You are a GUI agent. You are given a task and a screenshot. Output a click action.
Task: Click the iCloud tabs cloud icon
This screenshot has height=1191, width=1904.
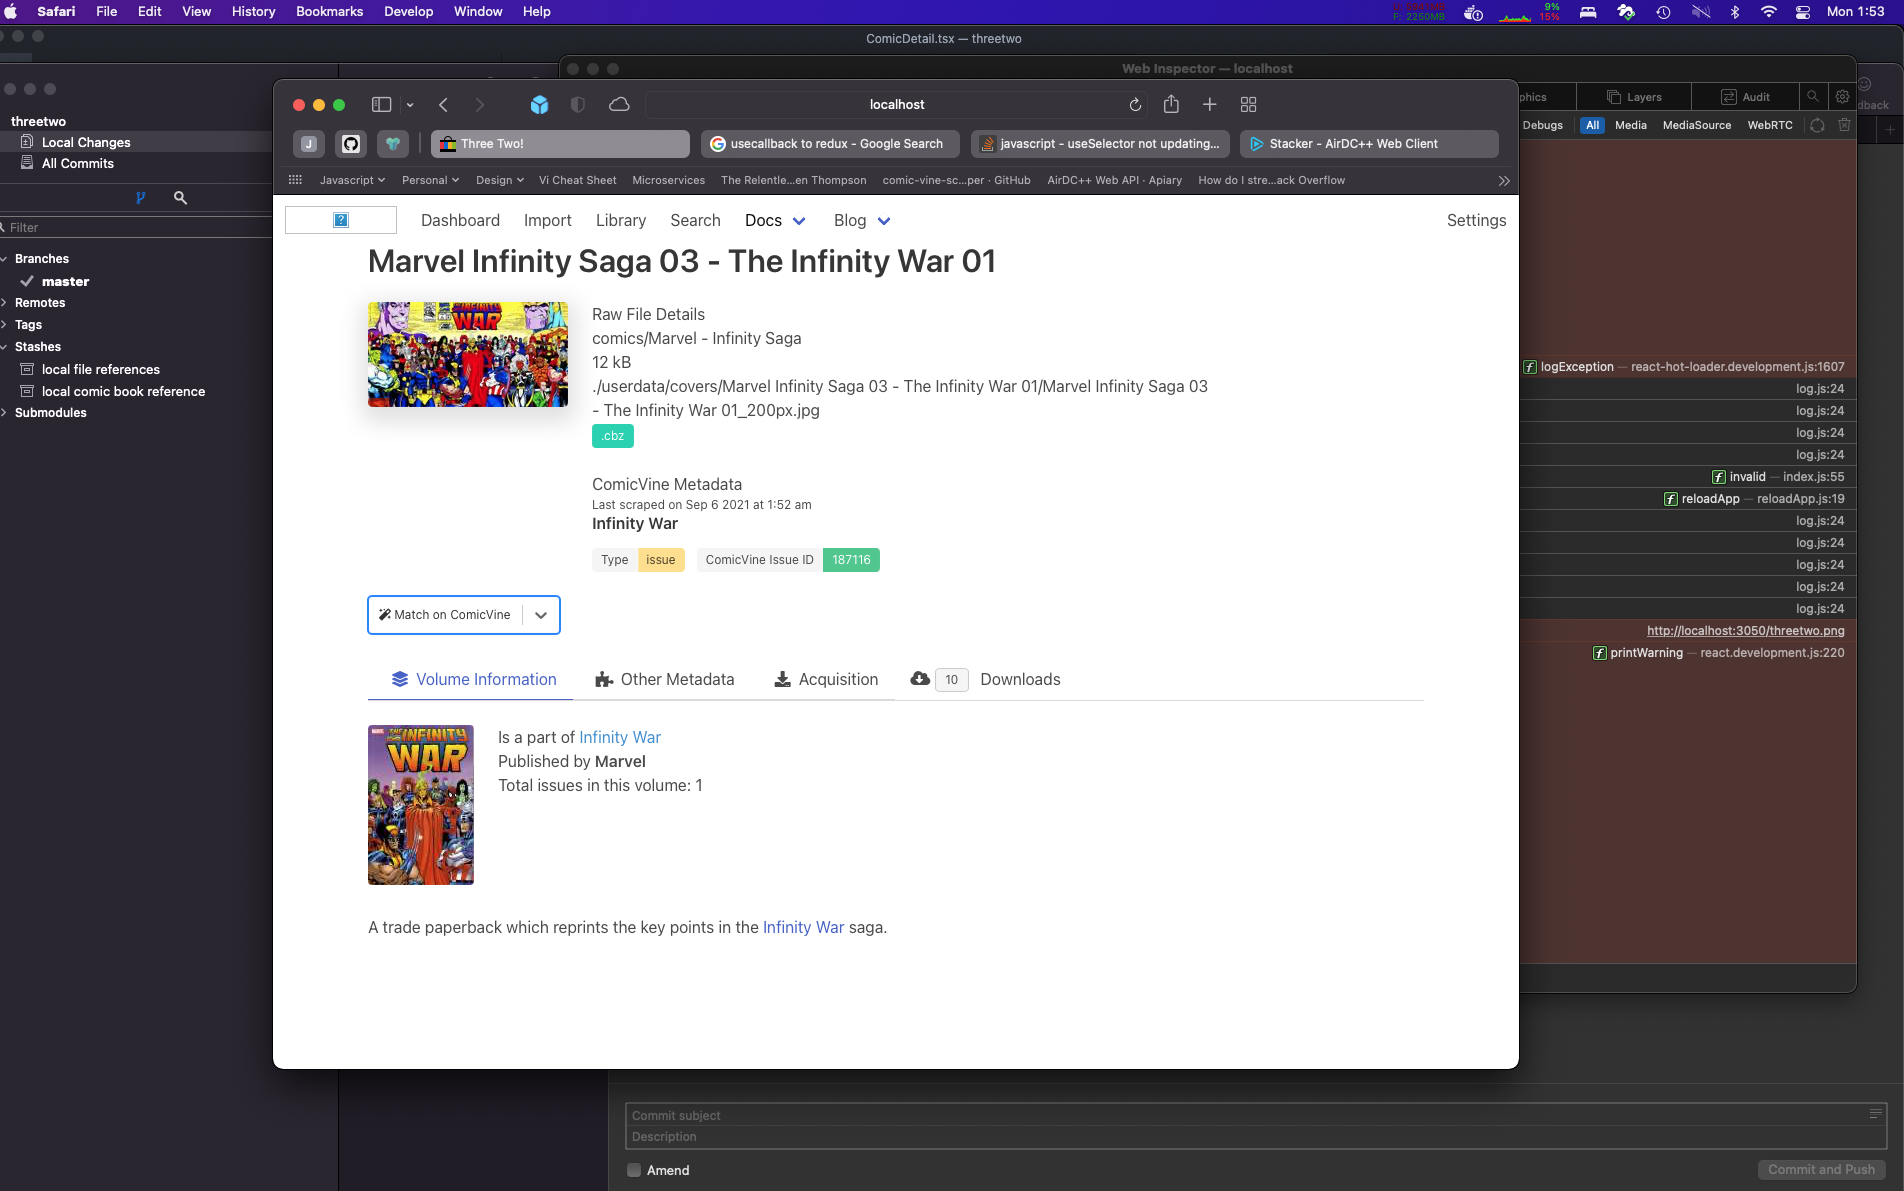(x=619, y=105)
